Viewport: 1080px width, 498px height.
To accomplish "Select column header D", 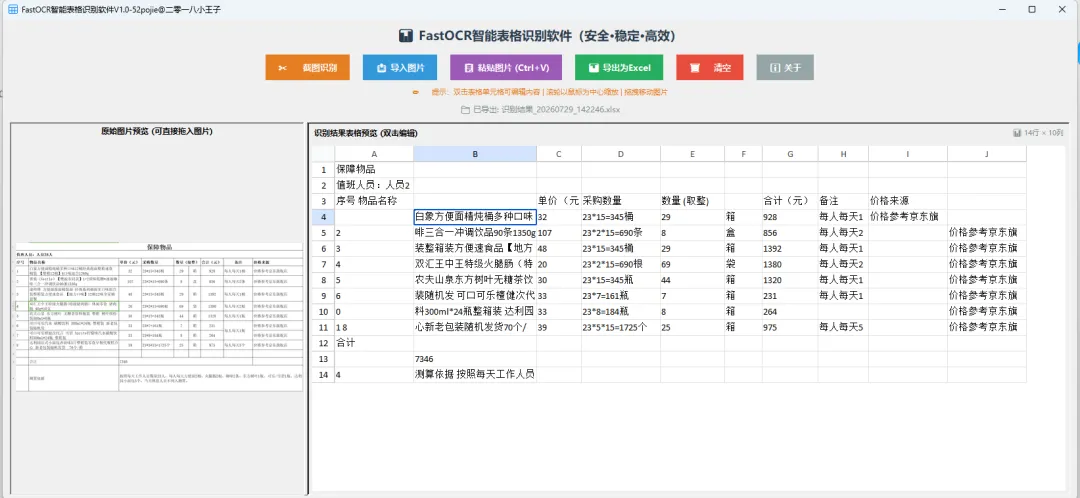I will coord(621,154).
